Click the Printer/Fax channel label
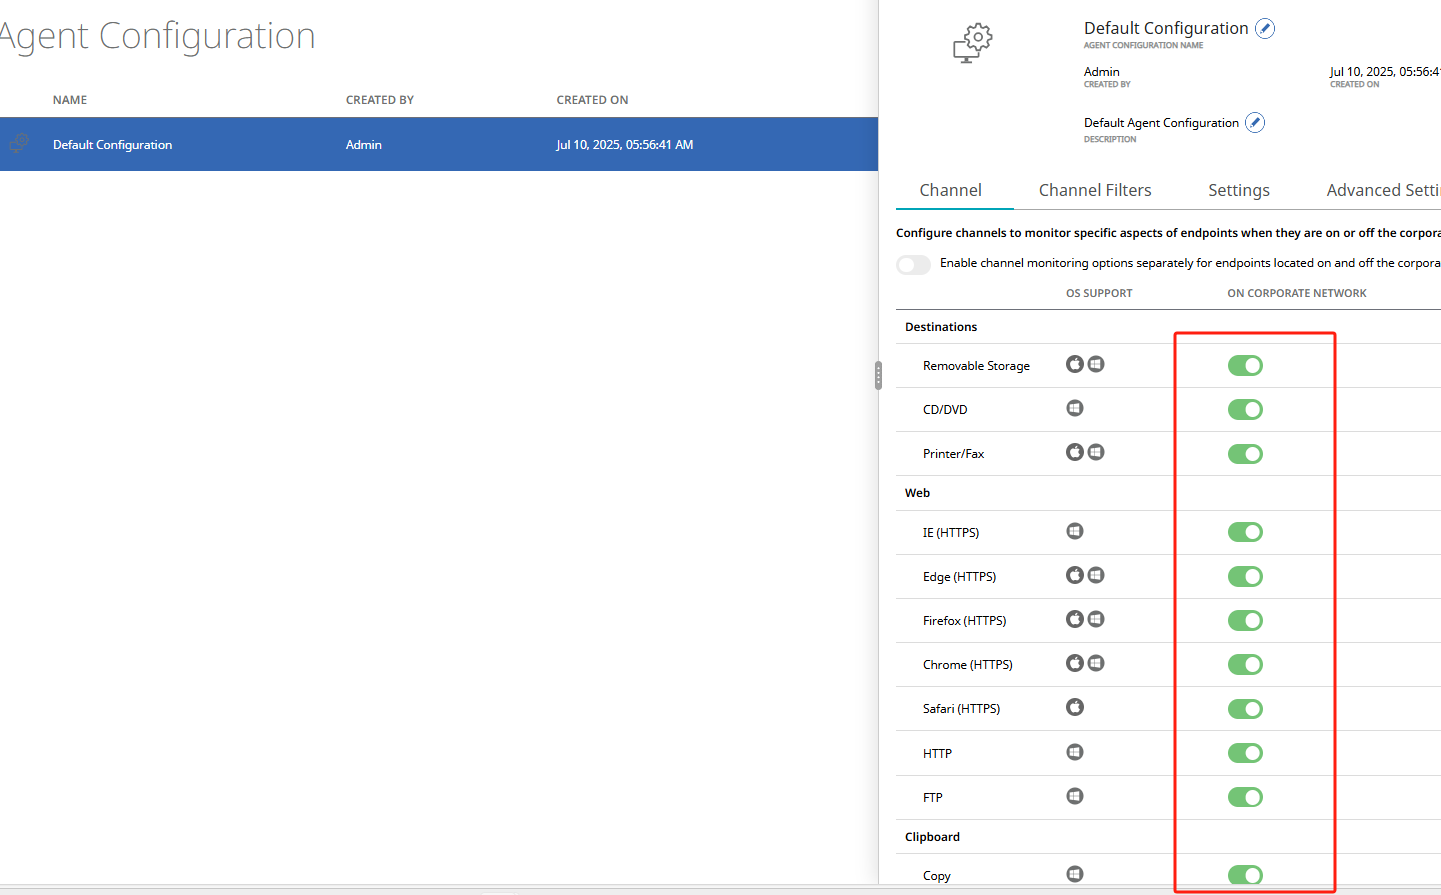 [953, 454]
